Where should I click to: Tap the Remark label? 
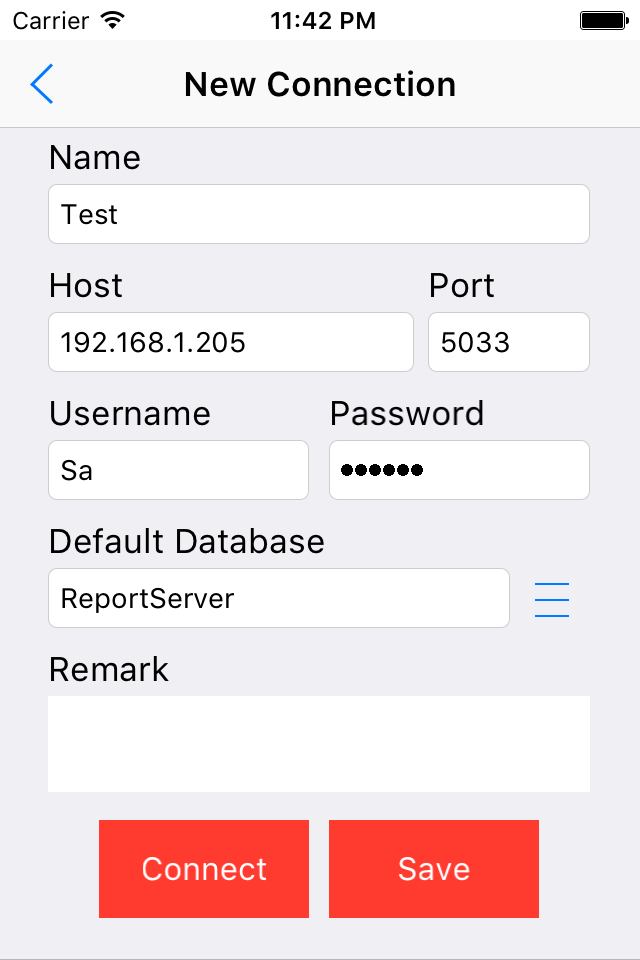(x=108, y=669)
